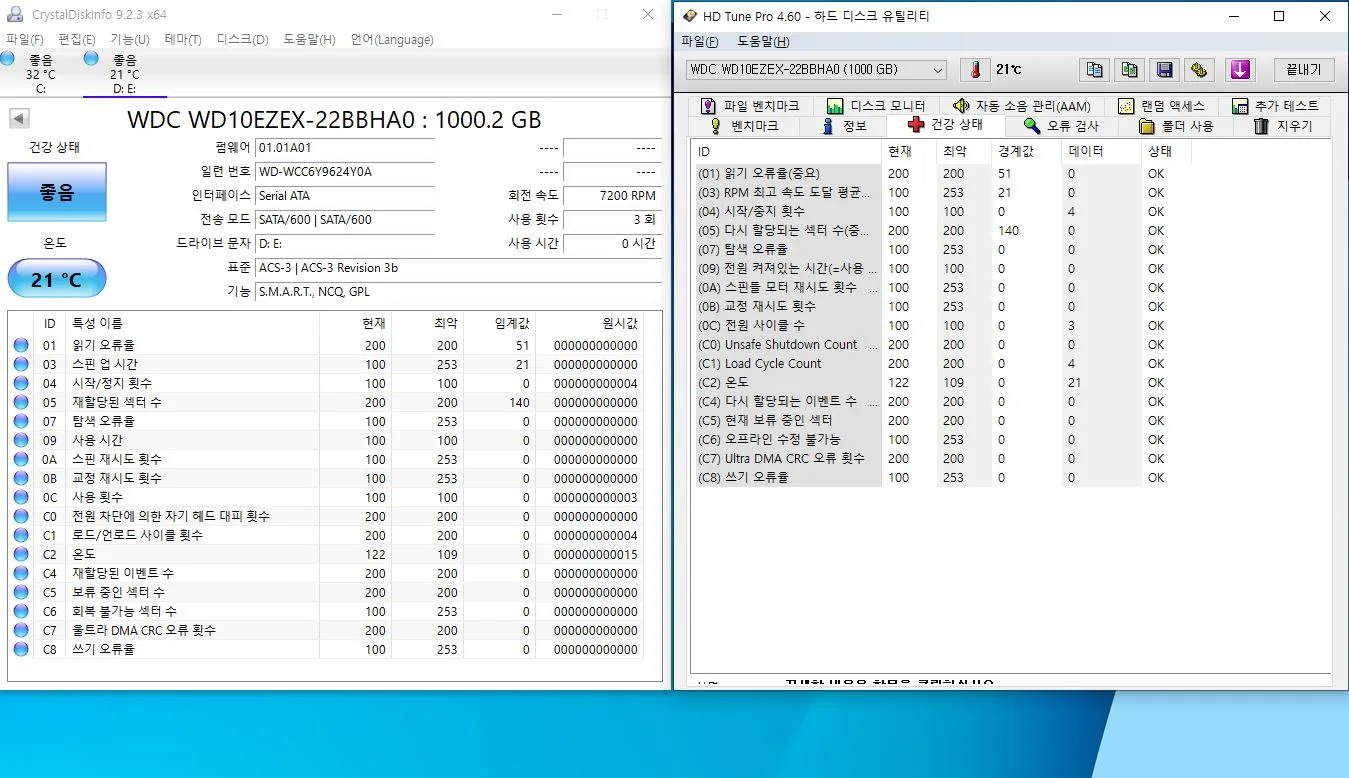Sort by 특성 이름 column header

pos(191,323)
